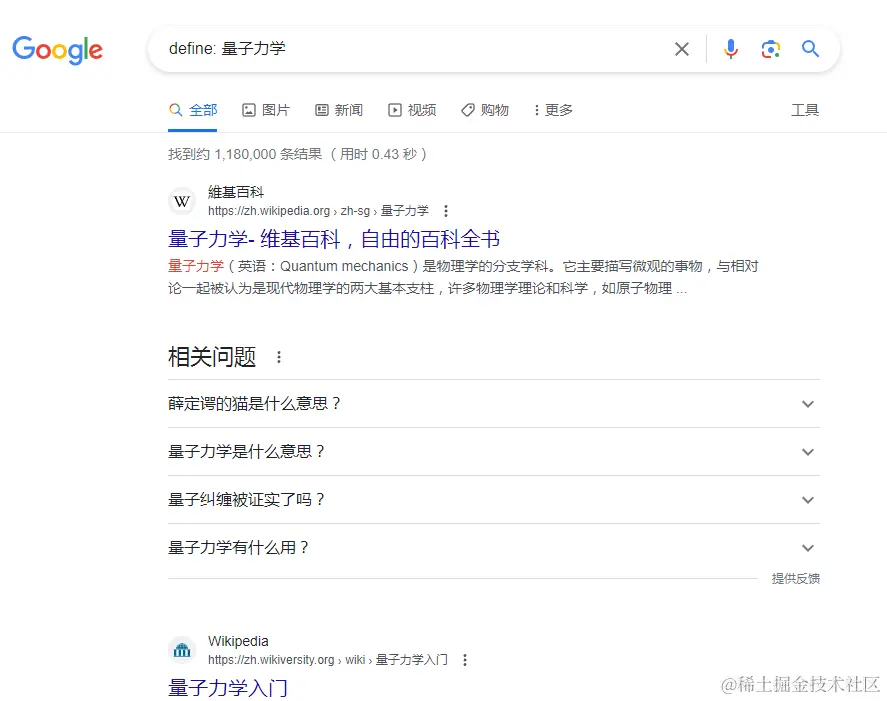
Task: Clear the search box with the X icon
Action: [x=682, y=49]
